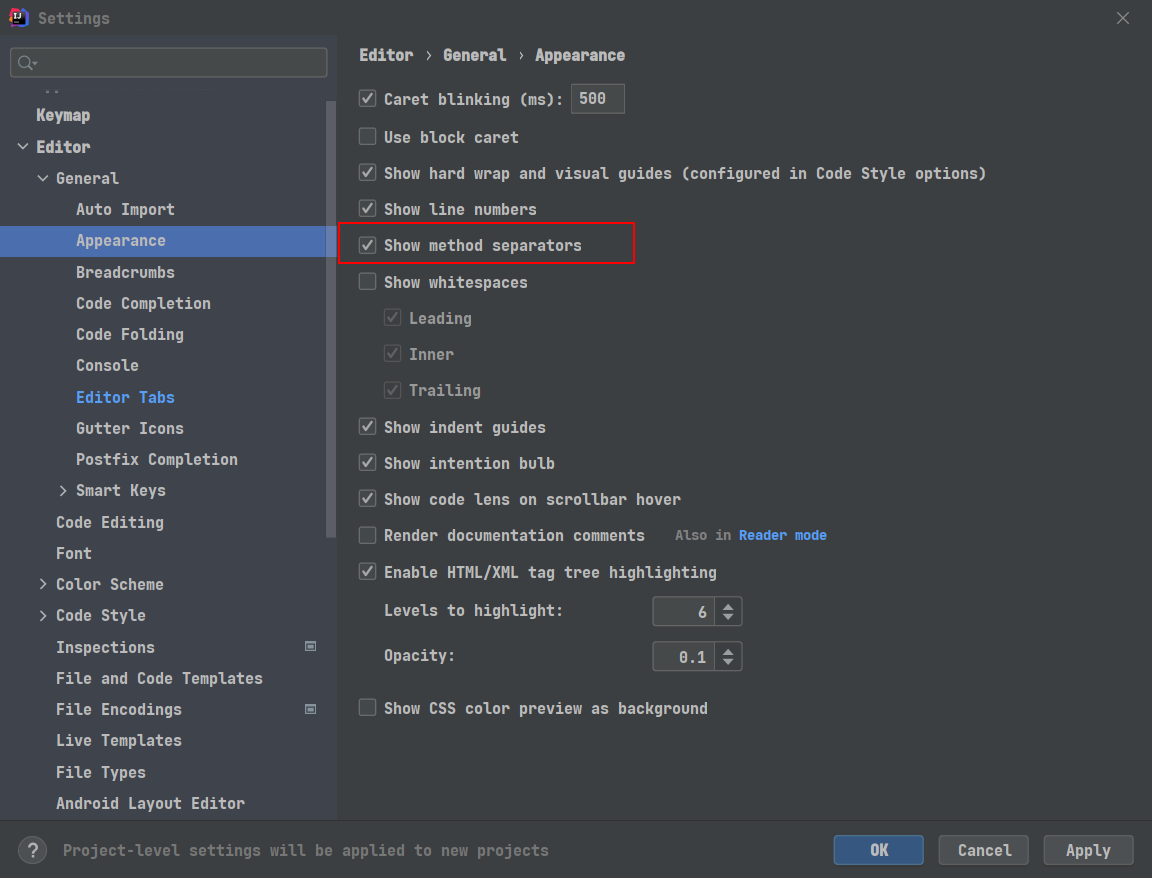Viewport: 1152px width, 878px height.
Task: Click the Apply button
Action: click(1088, 850)
